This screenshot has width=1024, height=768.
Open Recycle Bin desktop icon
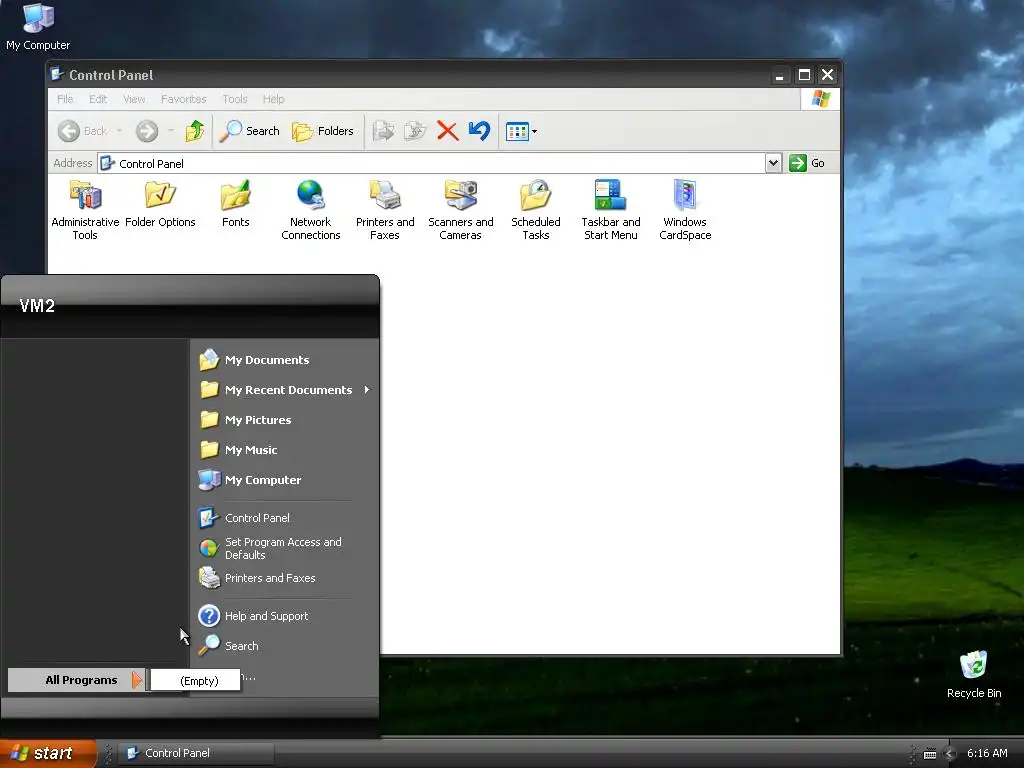pyautogui.click(x=974, y=675)
